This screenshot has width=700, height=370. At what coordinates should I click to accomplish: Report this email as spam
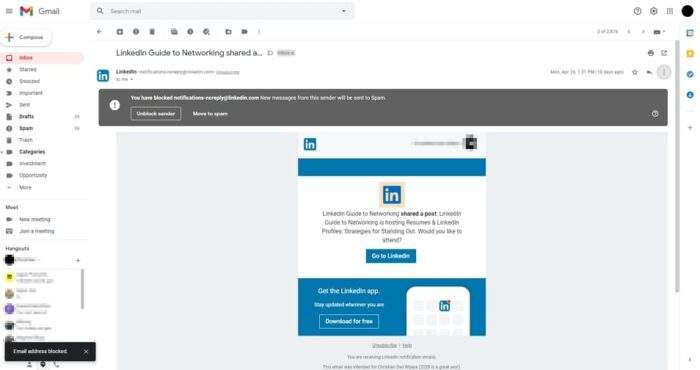click(136, 32)
